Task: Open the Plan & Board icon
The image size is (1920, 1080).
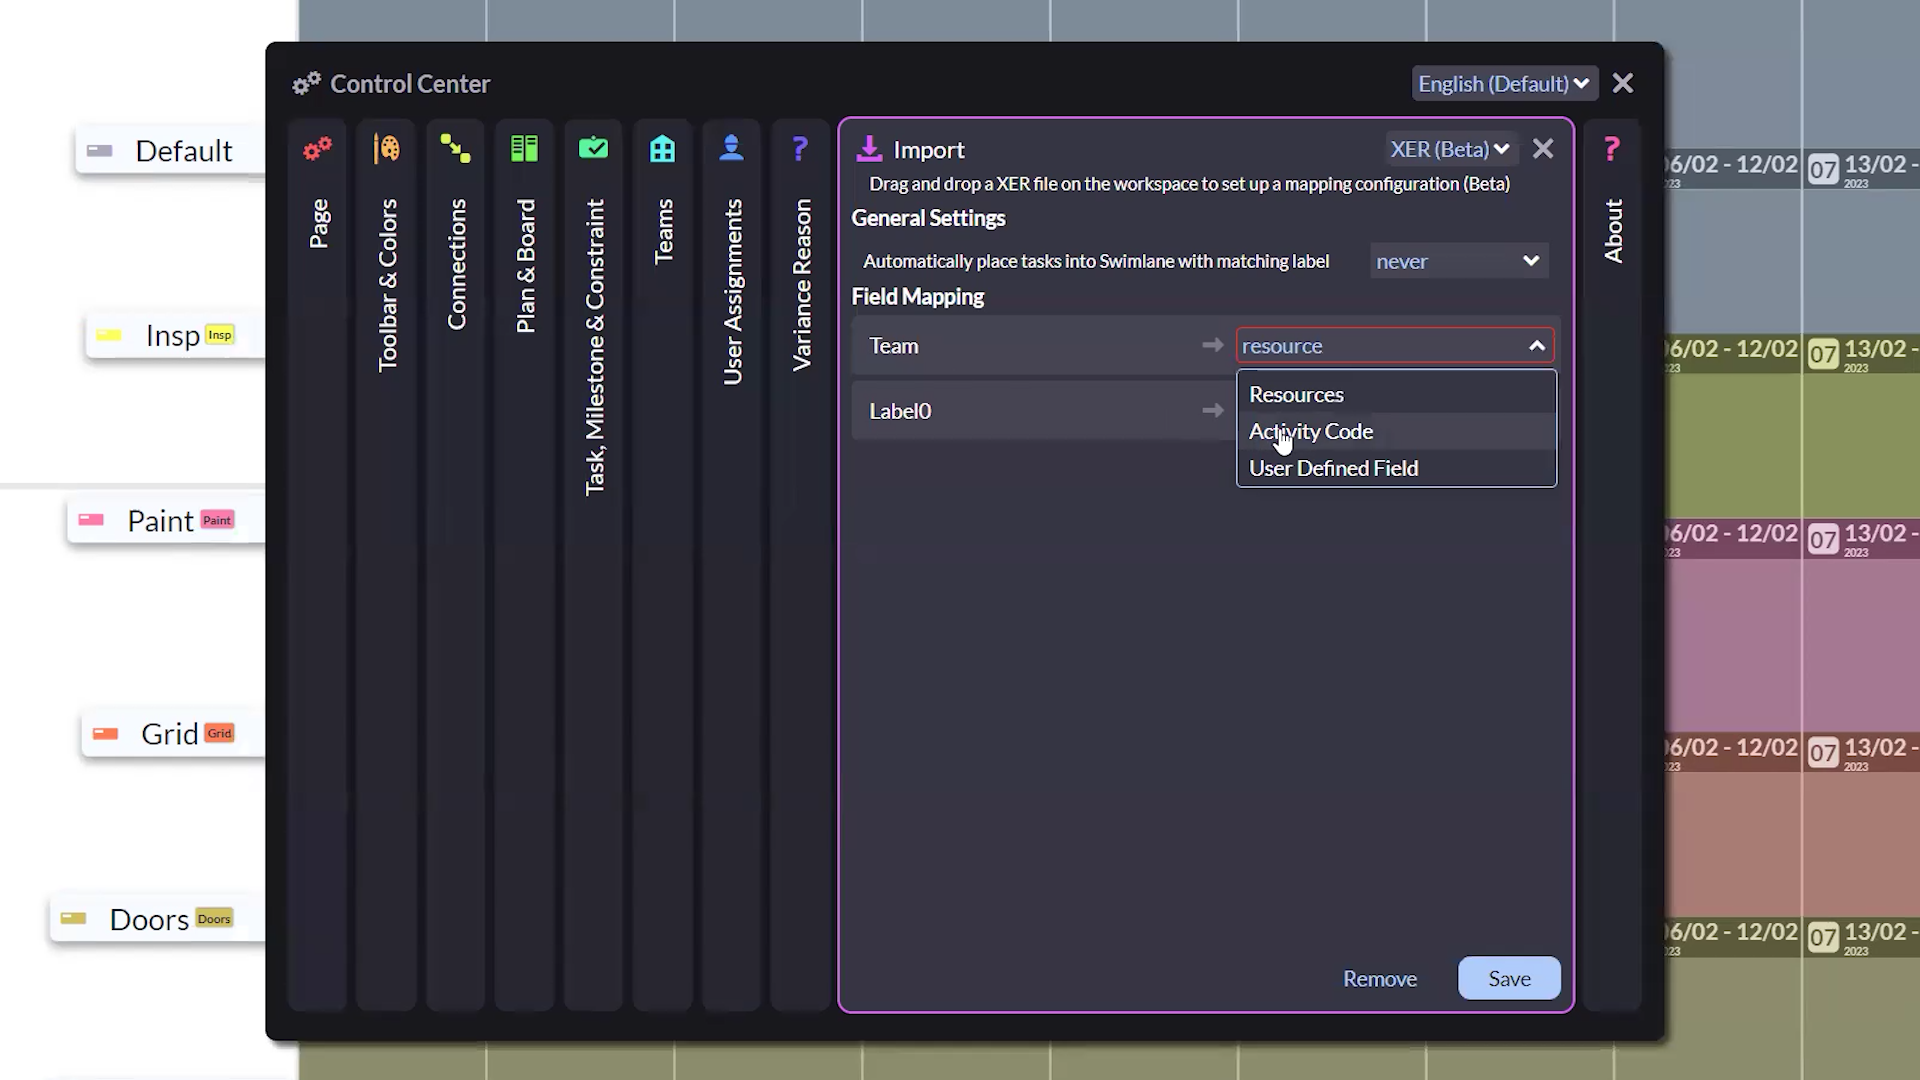Action: click(x=524, y=149)
